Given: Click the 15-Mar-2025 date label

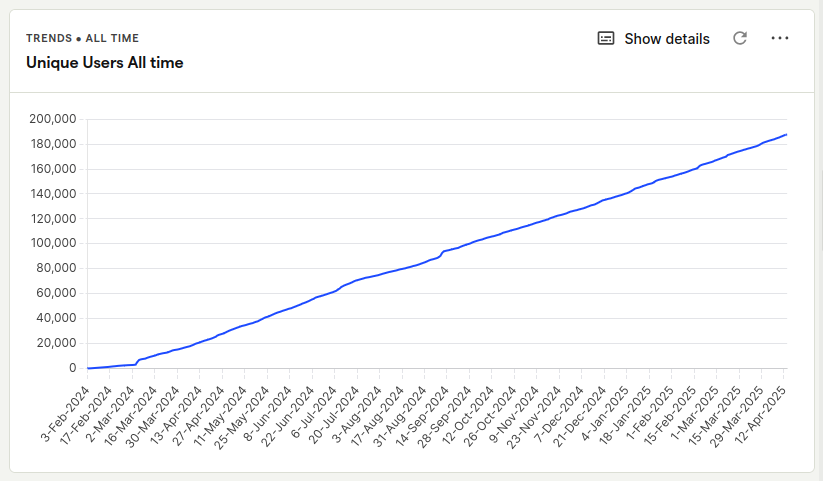Looking at the screenshot, I should click(x=714, y=416).
